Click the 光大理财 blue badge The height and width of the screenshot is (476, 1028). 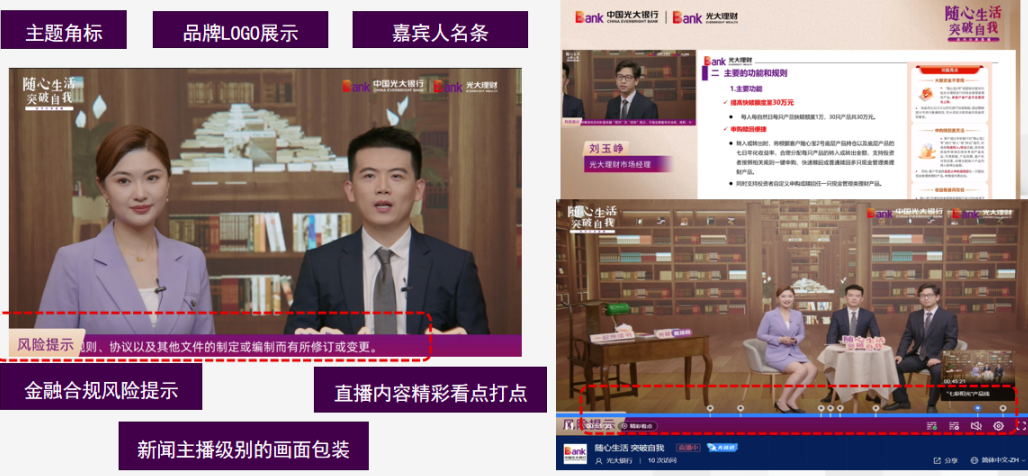[723, 447]
